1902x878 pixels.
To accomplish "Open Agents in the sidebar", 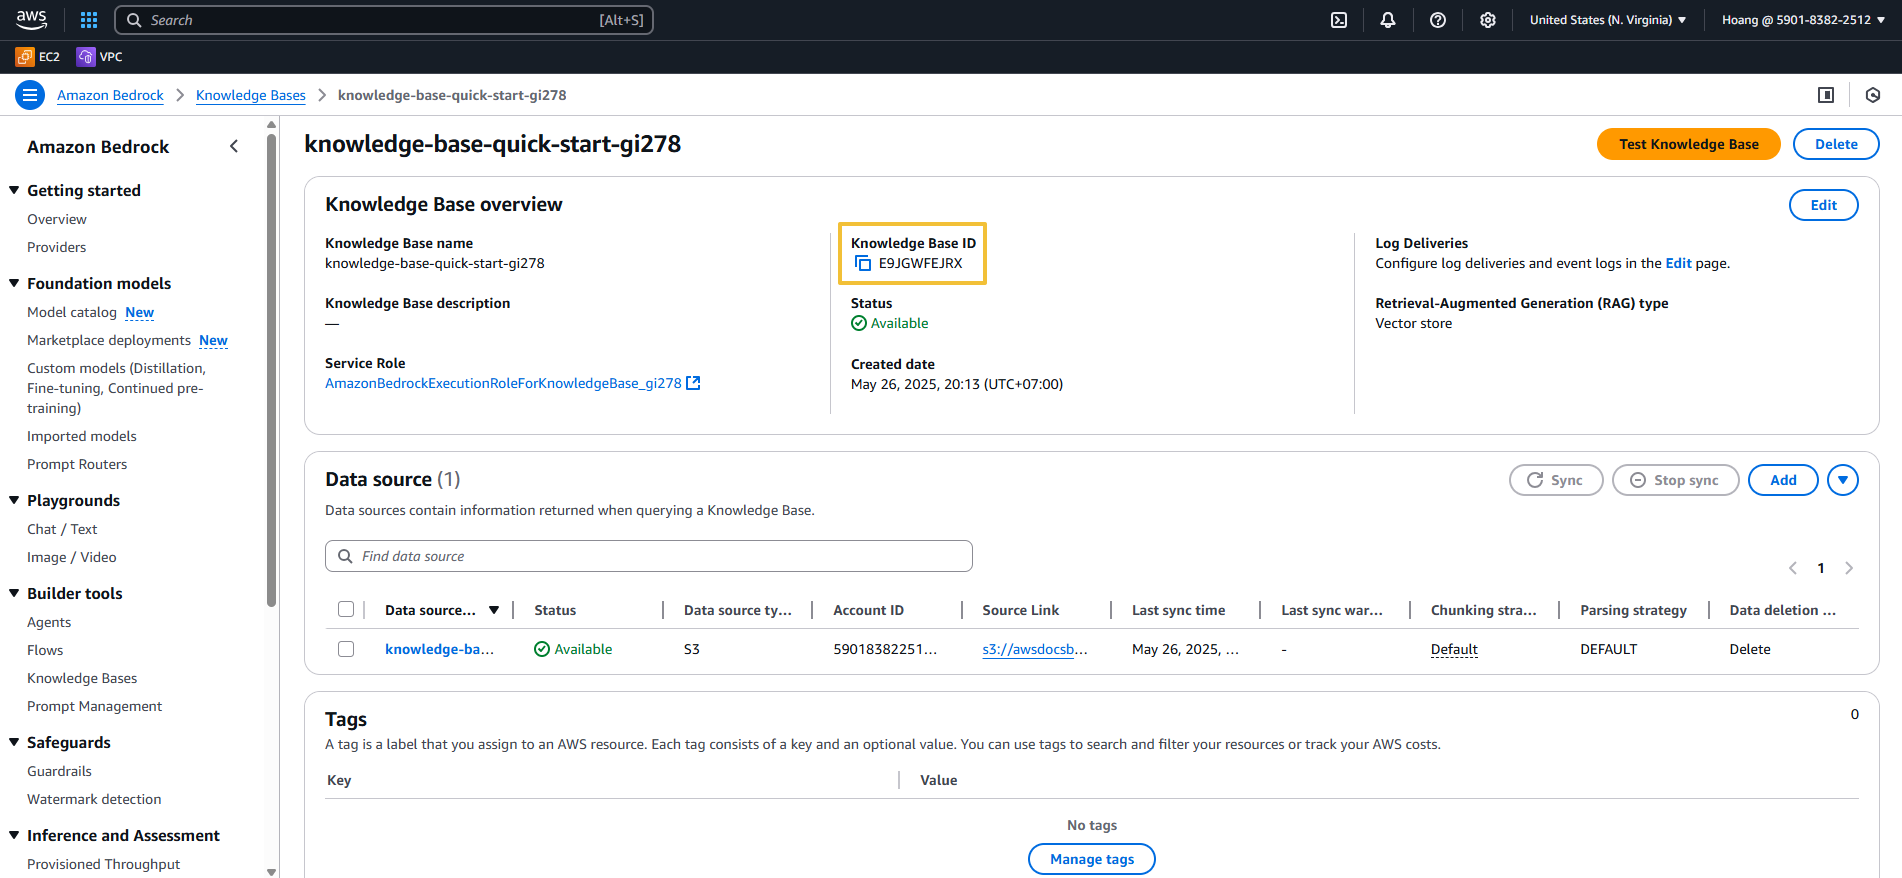I will [49, 622].
